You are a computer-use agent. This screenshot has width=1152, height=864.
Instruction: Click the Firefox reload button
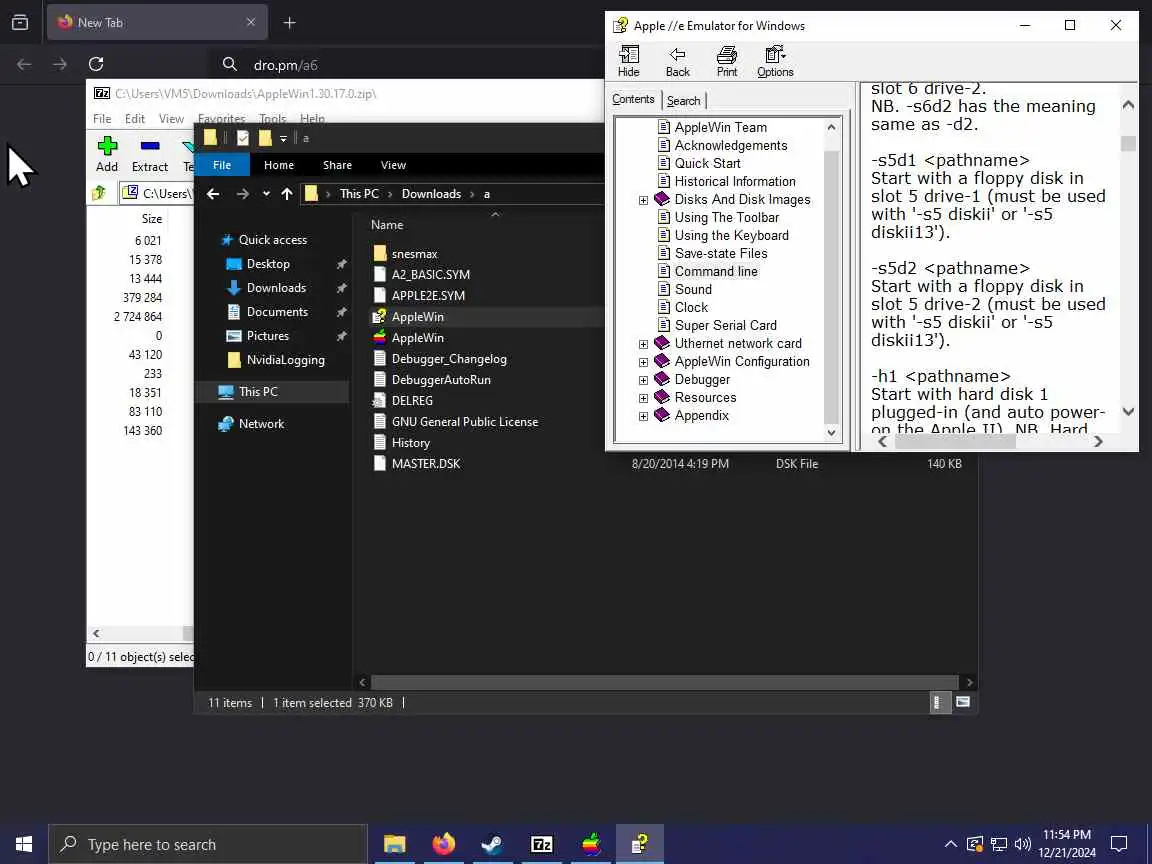tap(96, 65)
